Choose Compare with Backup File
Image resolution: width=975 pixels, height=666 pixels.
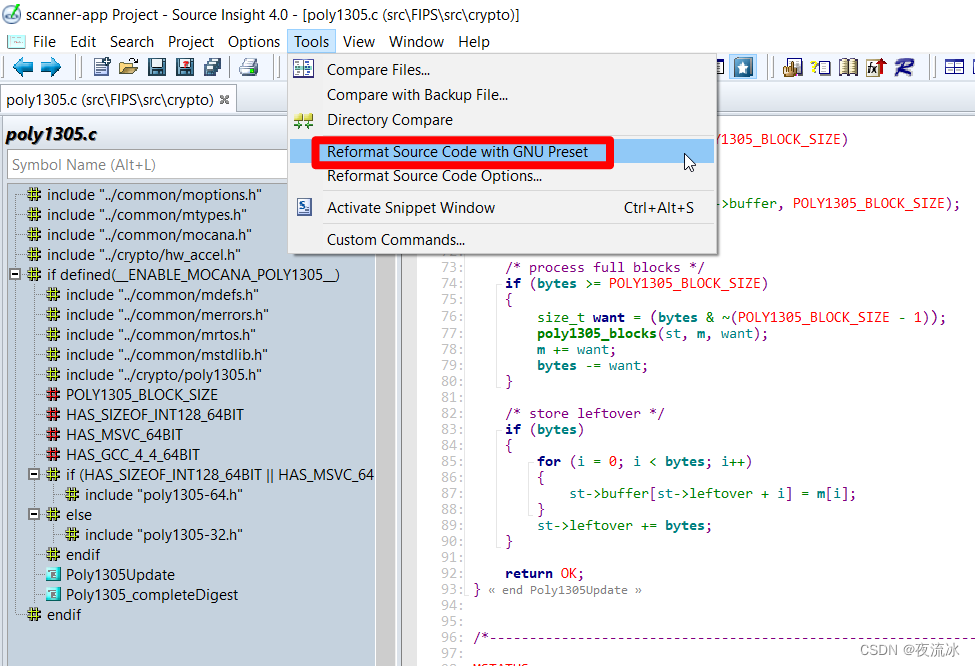coord(502,95)
